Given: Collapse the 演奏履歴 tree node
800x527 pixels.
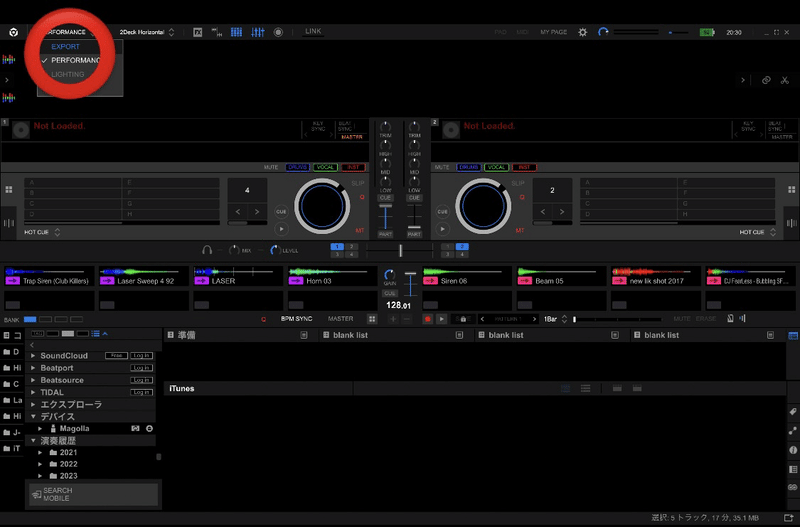Looking at the screenshot, I should click(x=33, y=440).
